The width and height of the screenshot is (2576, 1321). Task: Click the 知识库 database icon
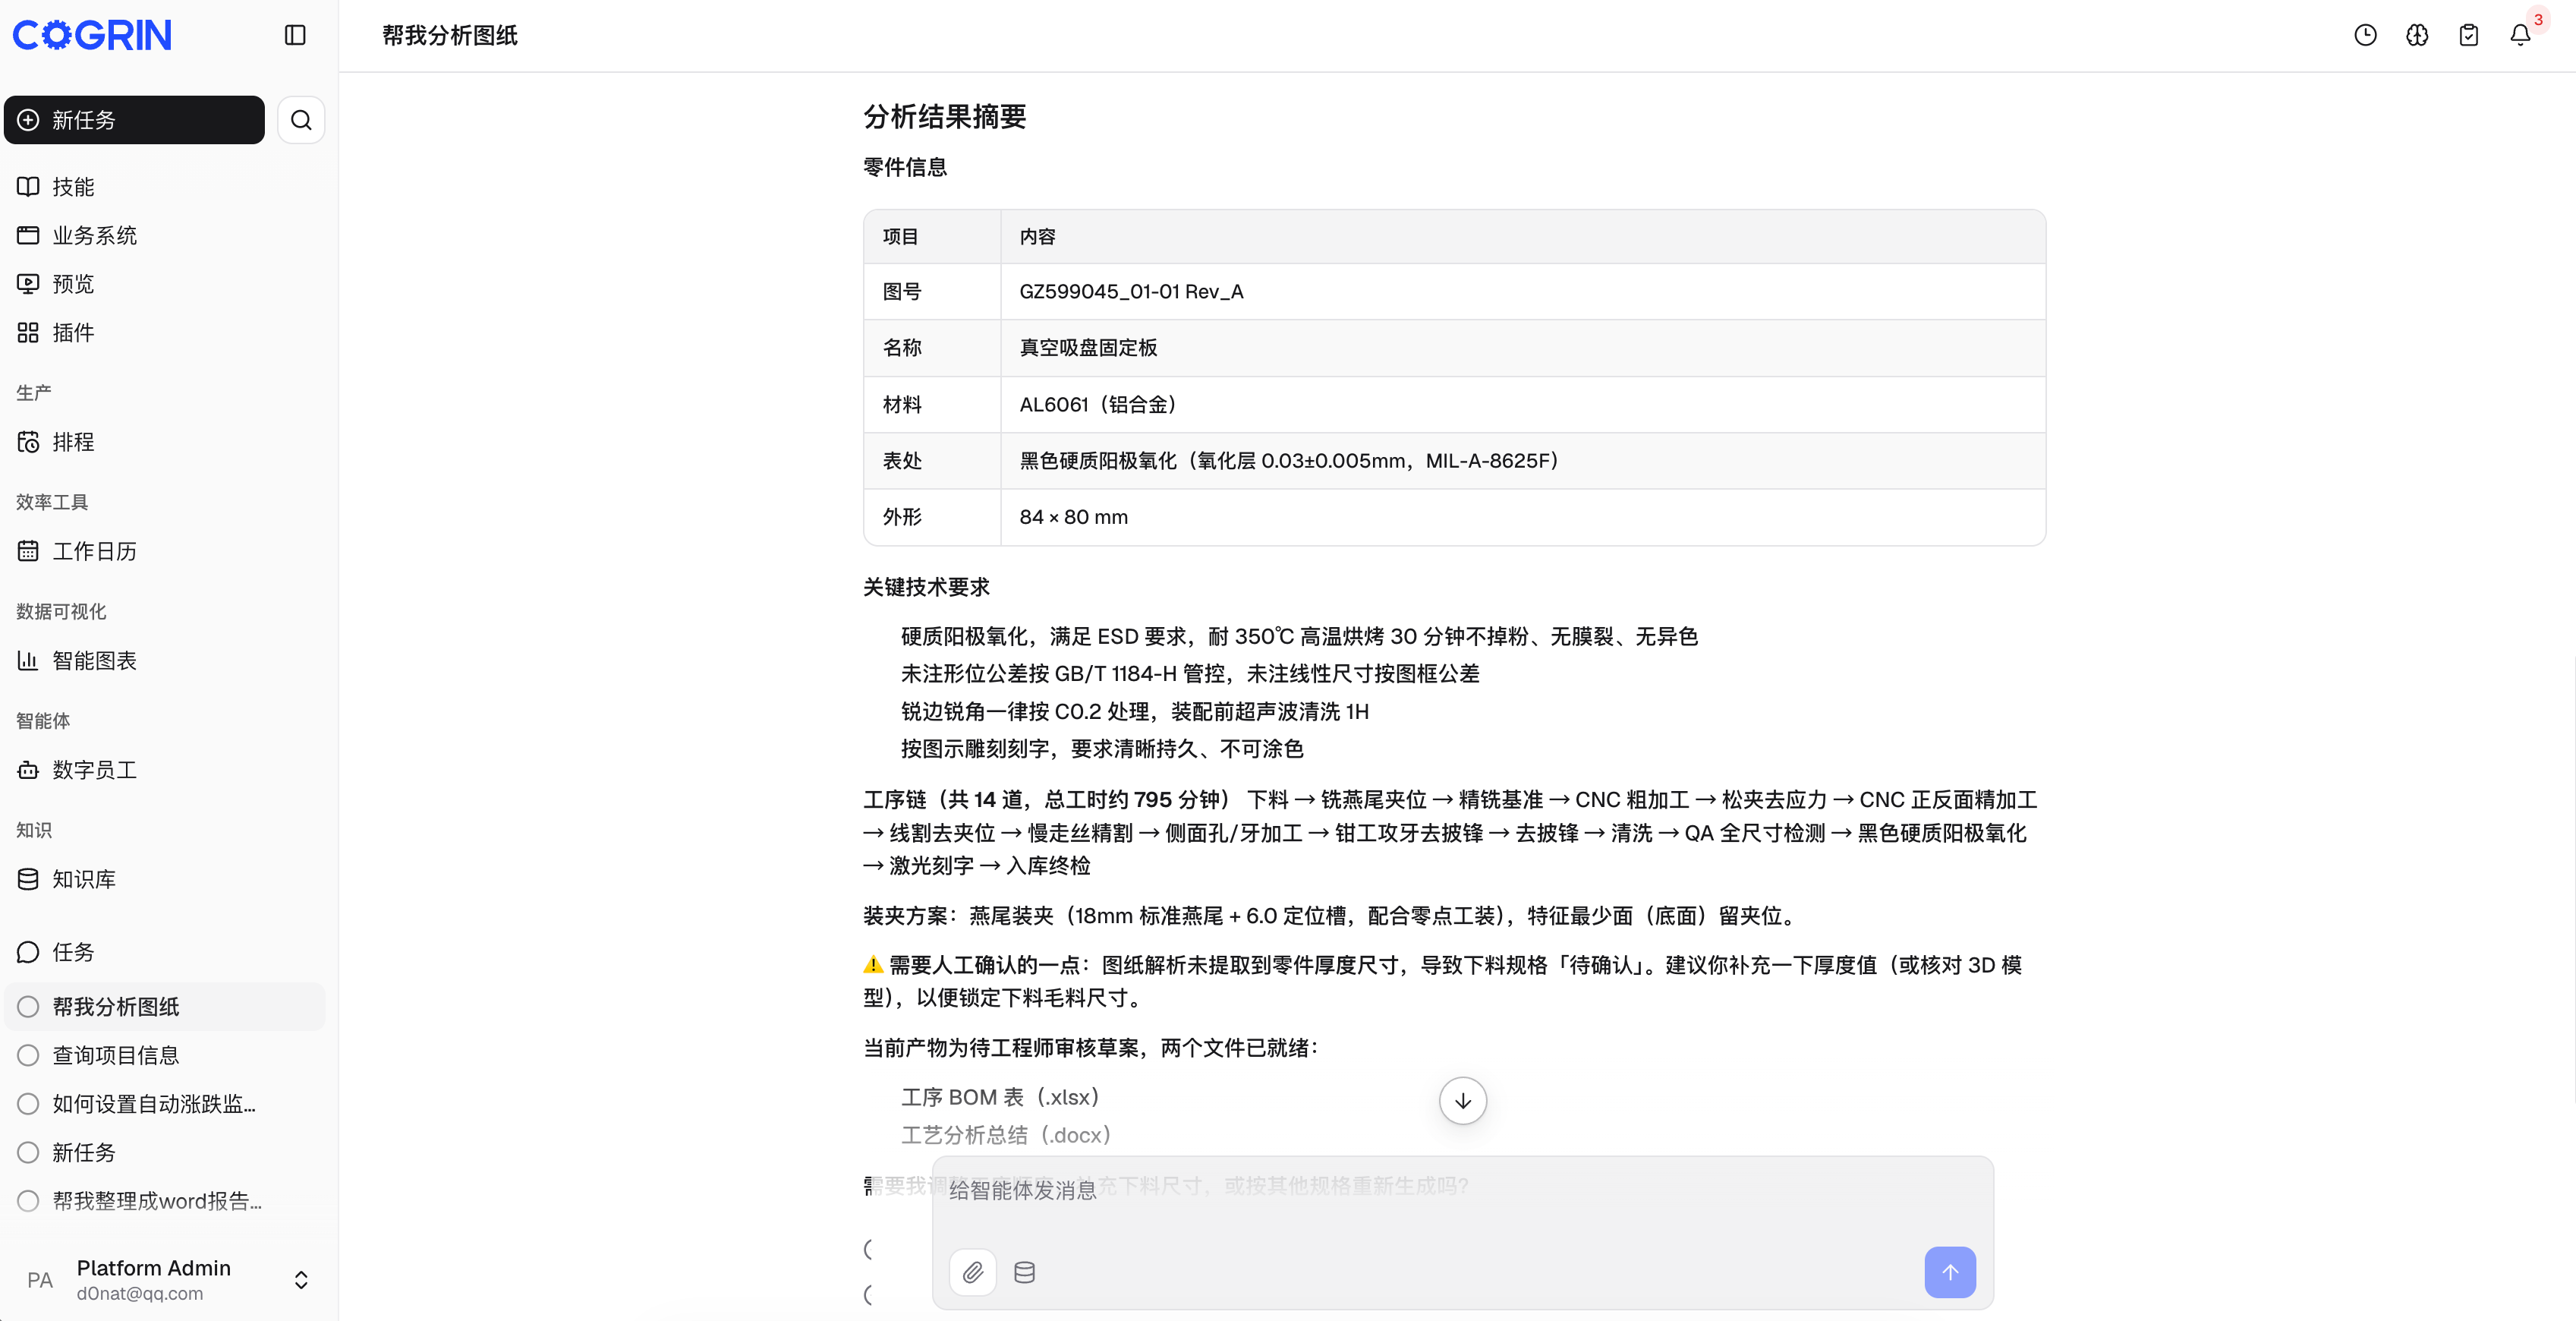pyautogui.click(x=28, y=879)
